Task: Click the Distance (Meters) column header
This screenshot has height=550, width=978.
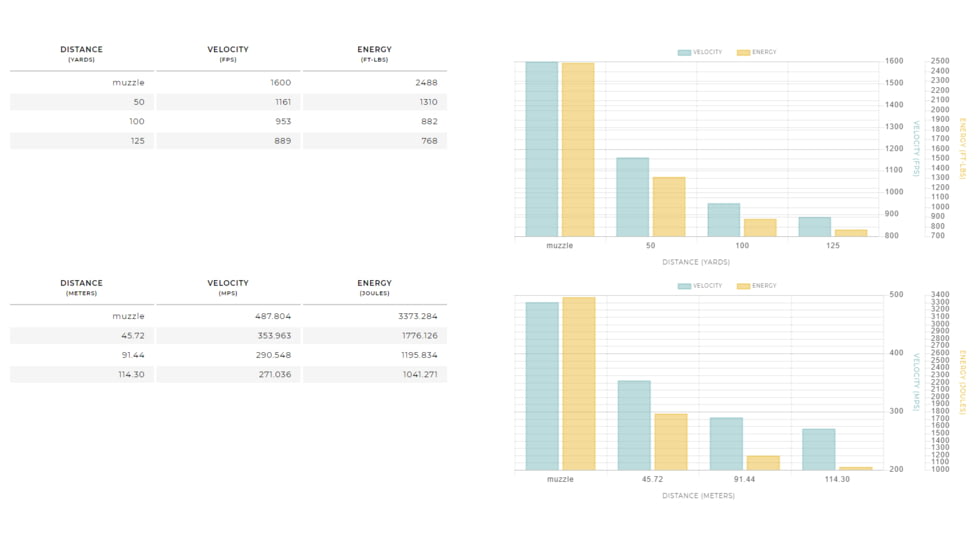Action: [x=81, y=288]
